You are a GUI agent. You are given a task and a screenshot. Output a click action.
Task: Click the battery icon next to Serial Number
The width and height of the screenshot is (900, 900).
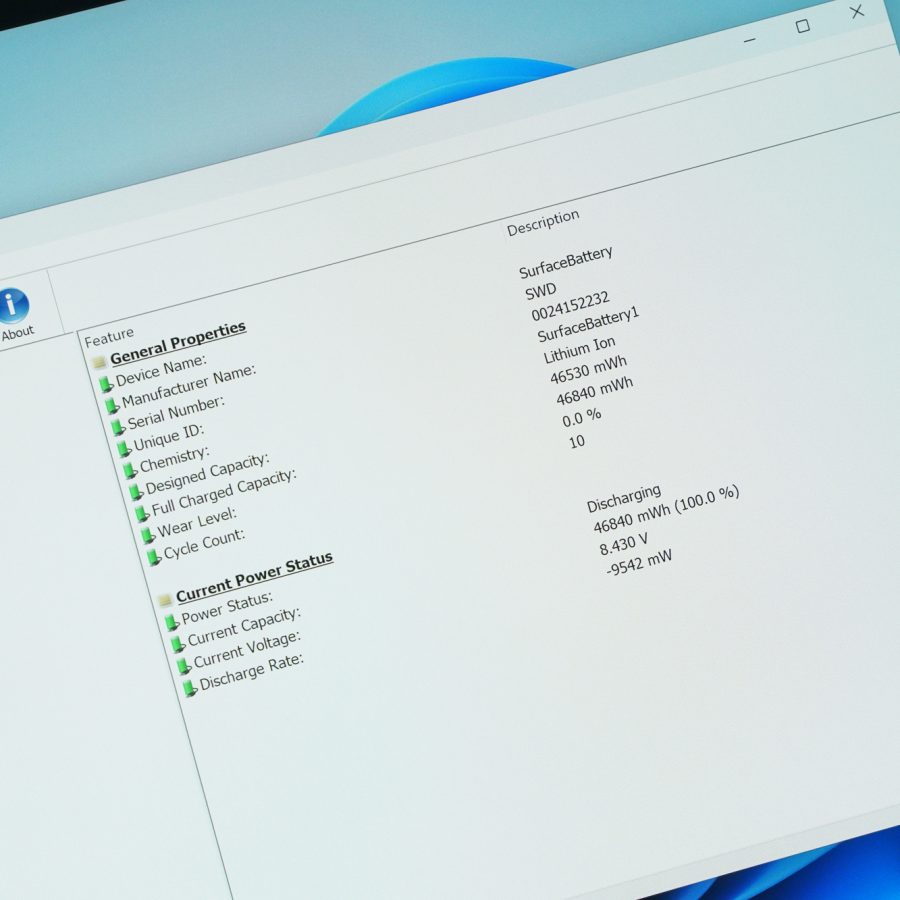click(117, 426)
